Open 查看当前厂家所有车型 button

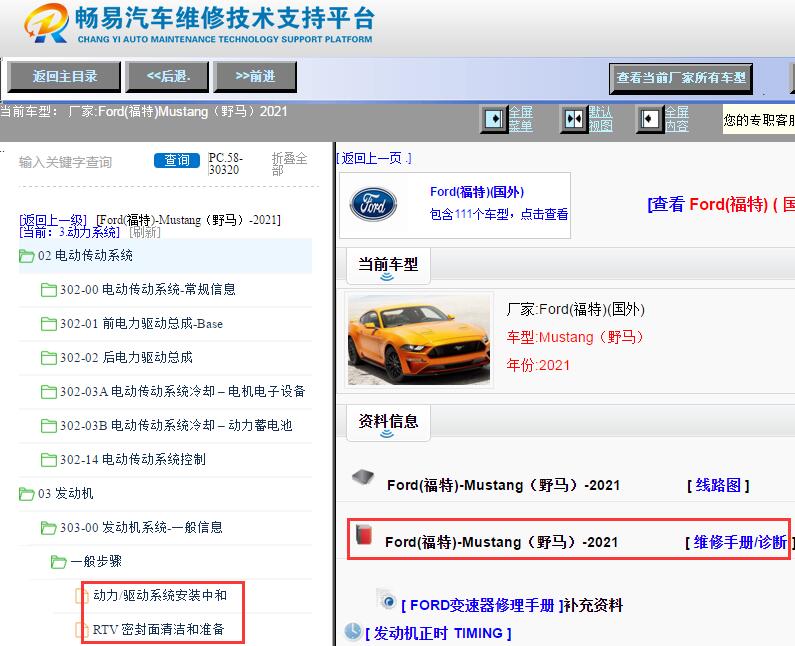[x=681, y=78]
